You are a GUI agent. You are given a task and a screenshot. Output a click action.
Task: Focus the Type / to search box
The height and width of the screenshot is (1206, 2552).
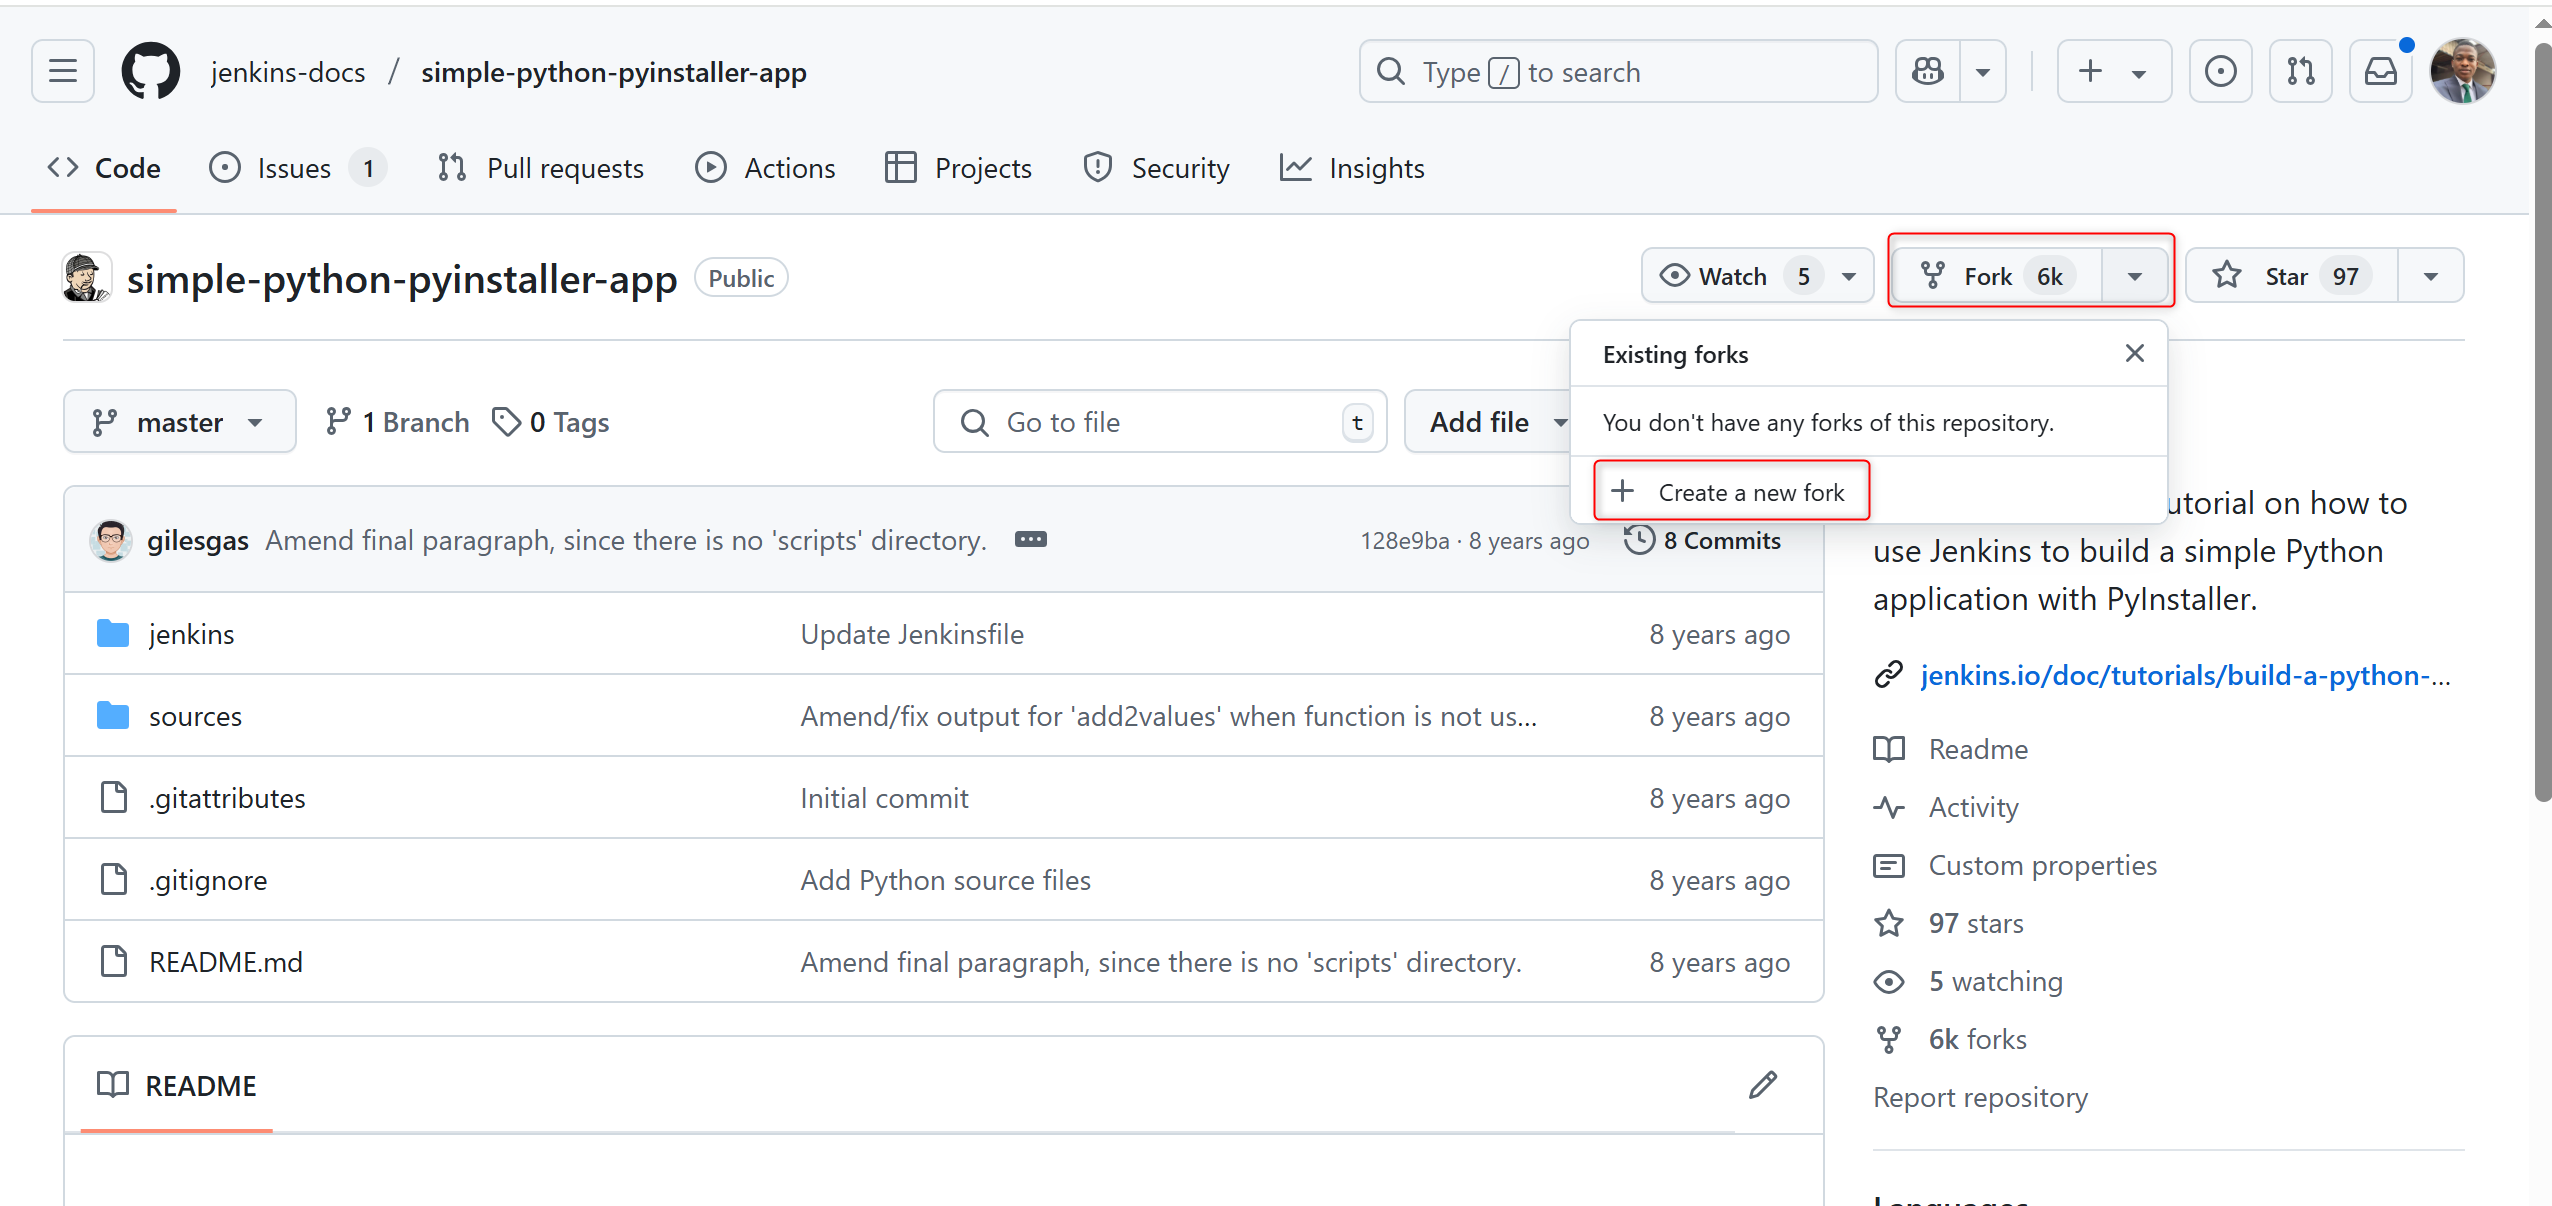(x=1618, y=71)
